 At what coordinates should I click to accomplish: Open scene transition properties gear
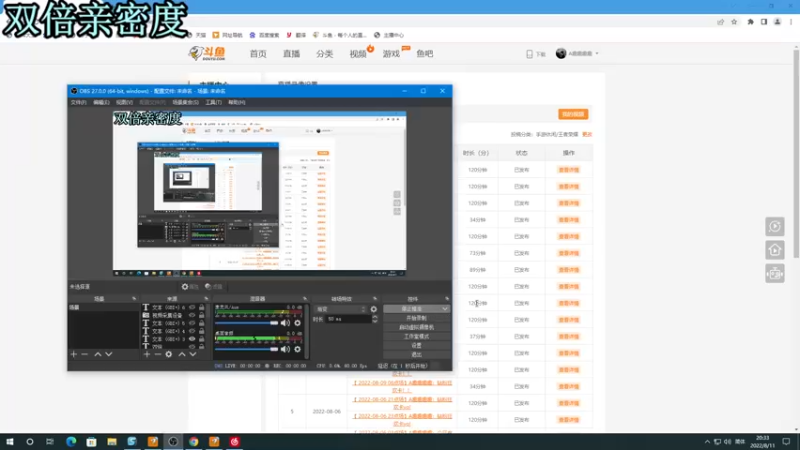pos(374,309)
